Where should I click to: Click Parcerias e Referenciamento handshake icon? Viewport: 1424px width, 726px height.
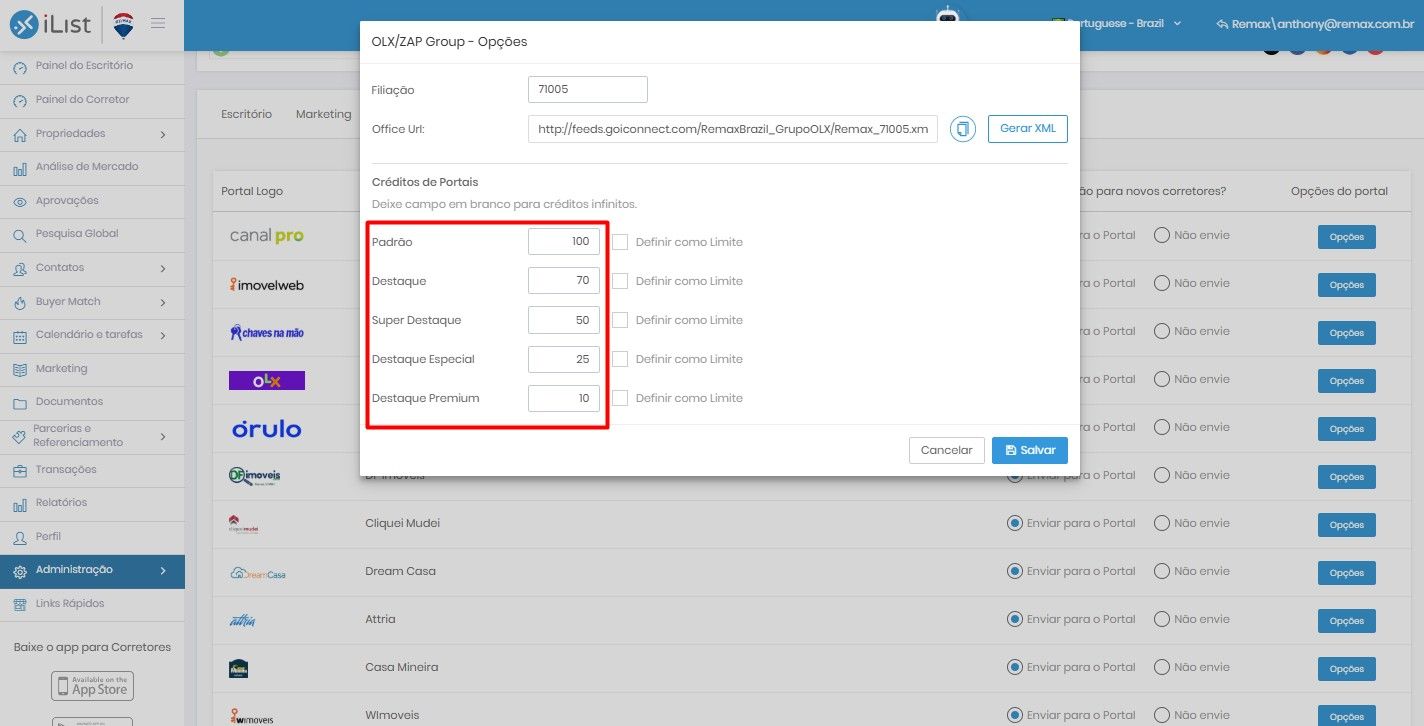(x=20, y=436)
